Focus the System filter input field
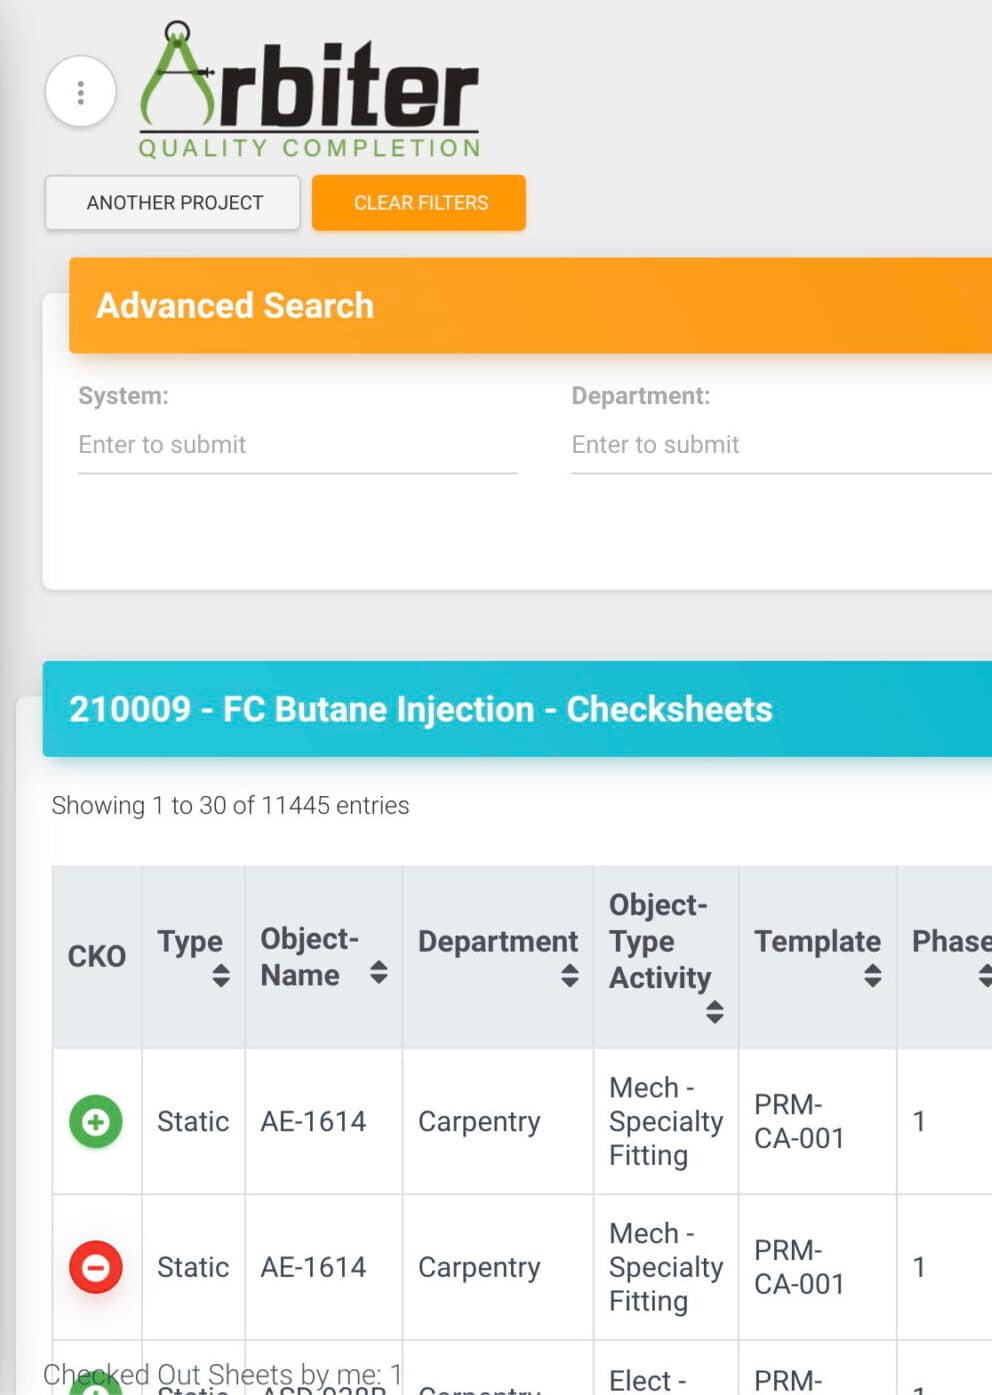This screenshot has height=1395, width=992. pyautogui.click(x=297, y=445)
